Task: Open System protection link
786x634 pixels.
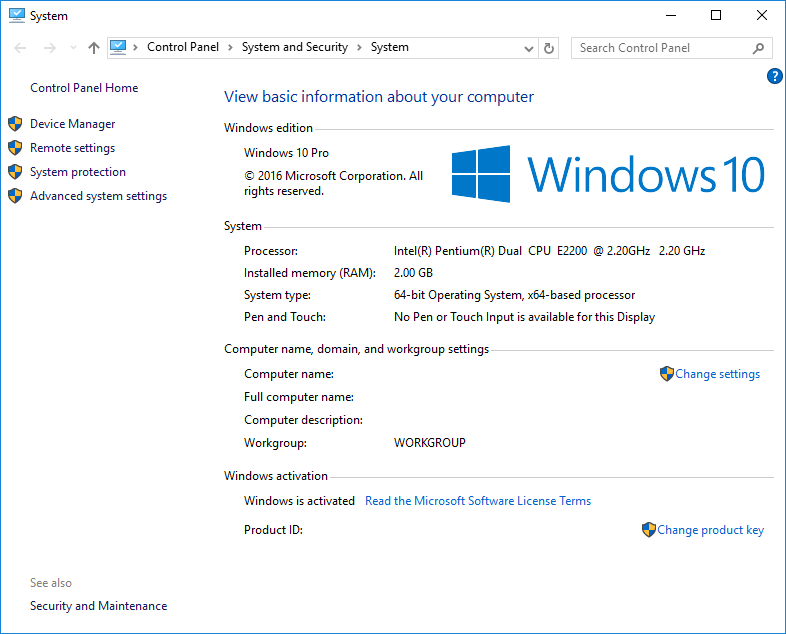Action: (x=78, y=172)
